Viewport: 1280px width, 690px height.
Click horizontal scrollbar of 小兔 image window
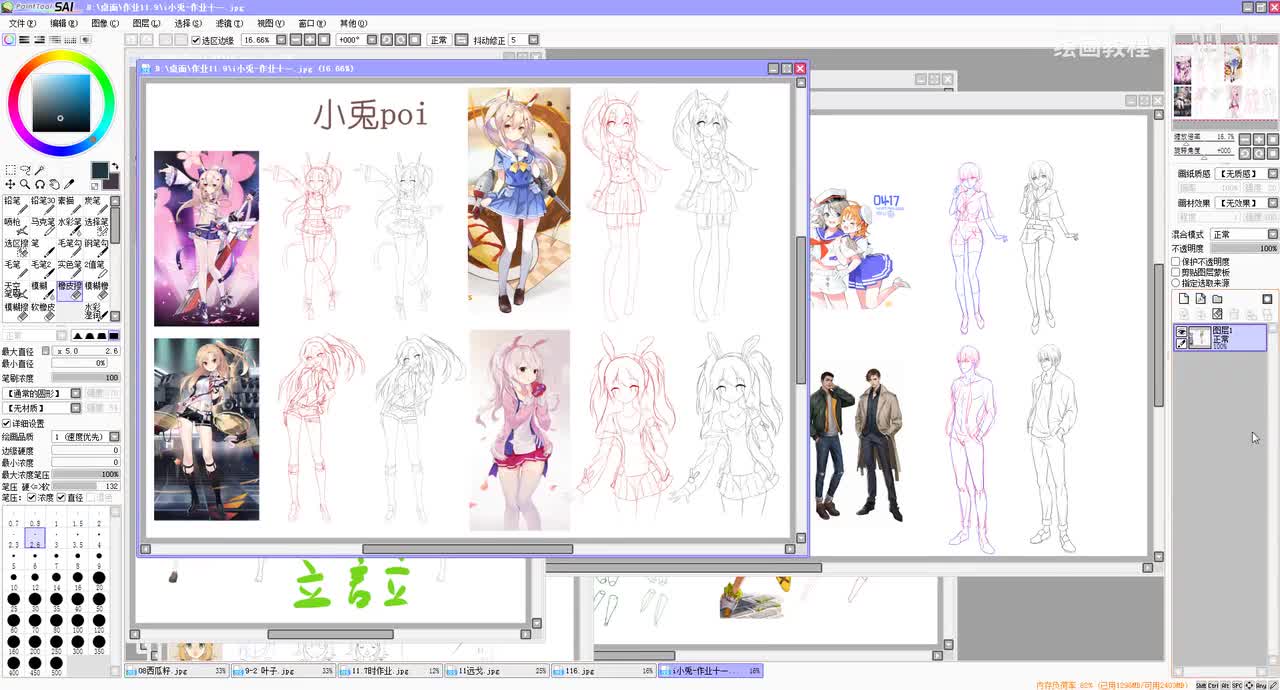pyautogui.click(x=468, y=549)
